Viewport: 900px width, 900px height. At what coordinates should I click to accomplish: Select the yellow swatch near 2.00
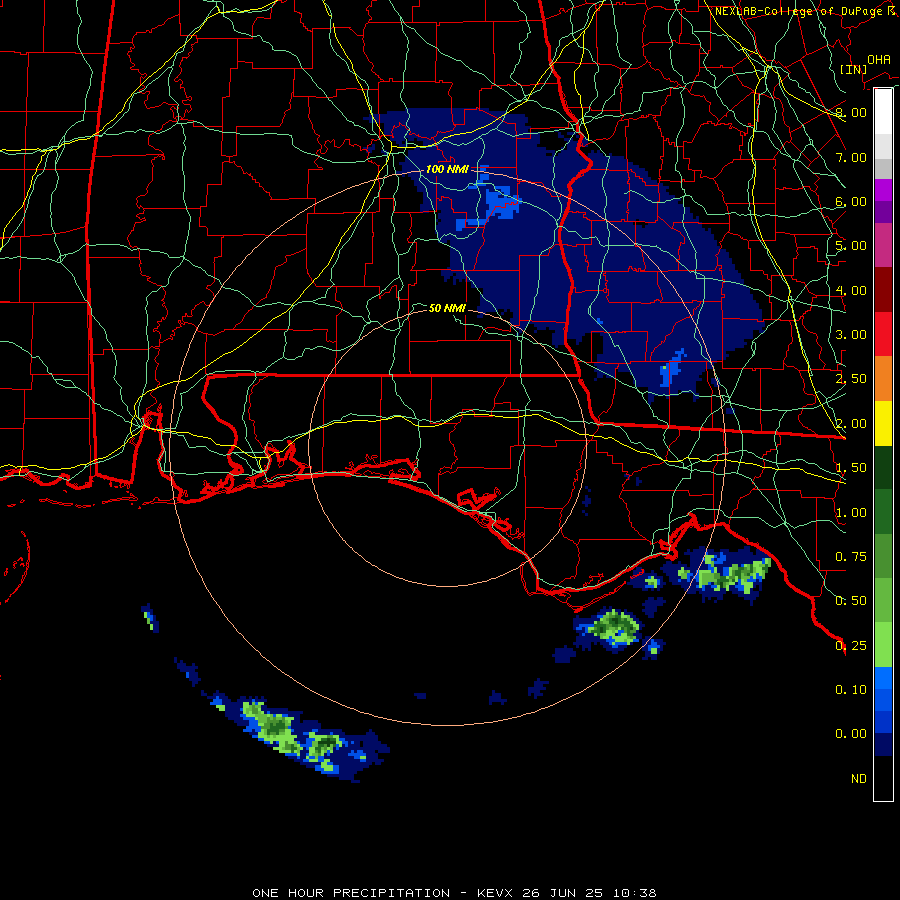pos(883,423)
